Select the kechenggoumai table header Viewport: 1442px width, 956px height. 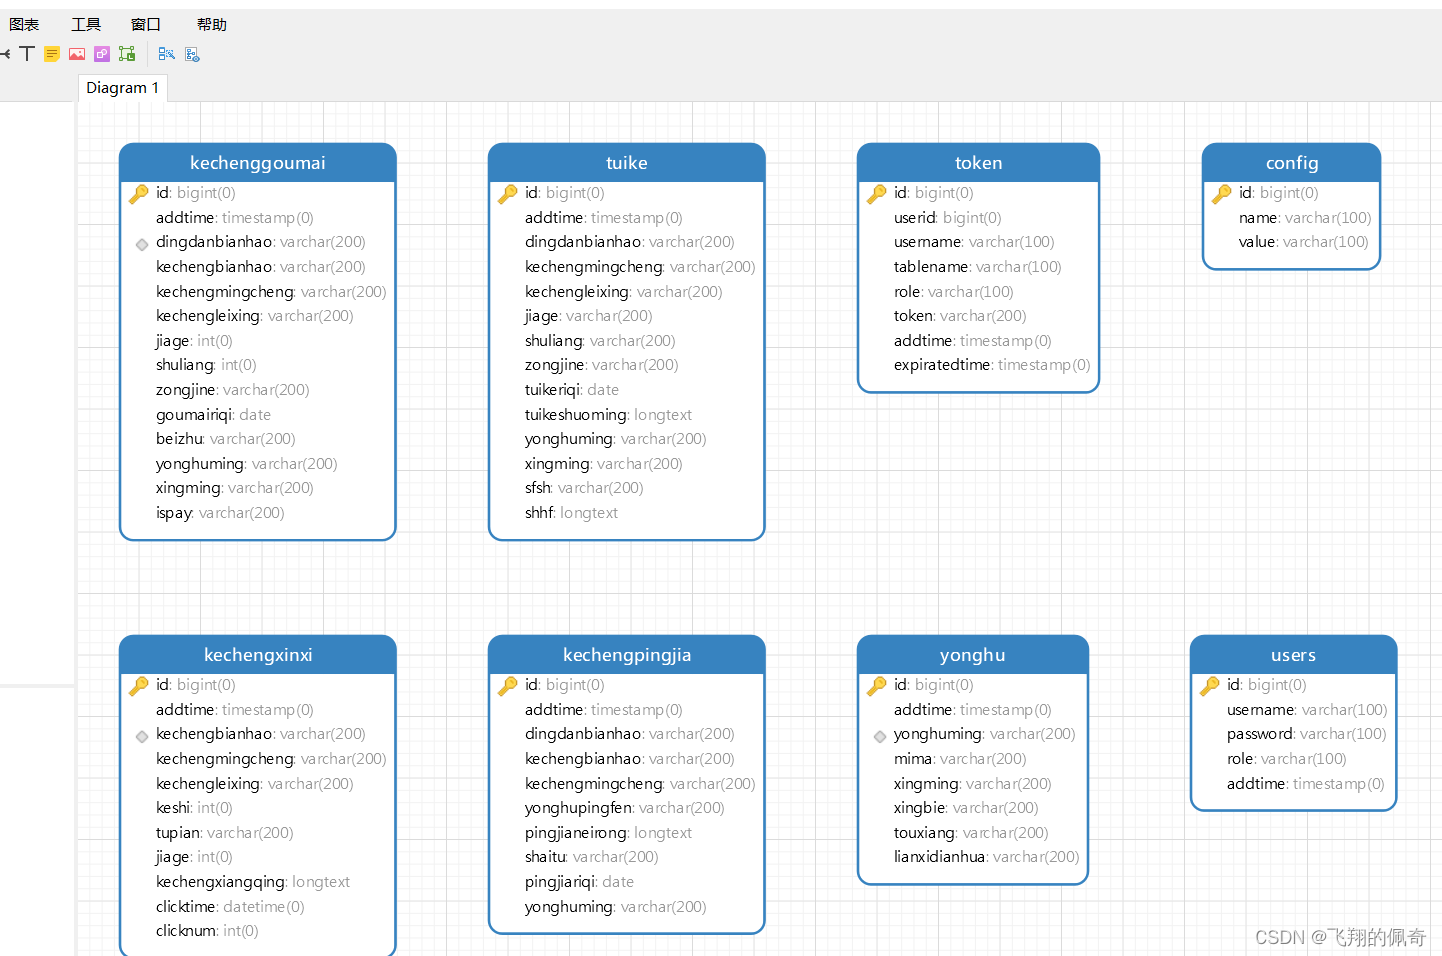258,163
